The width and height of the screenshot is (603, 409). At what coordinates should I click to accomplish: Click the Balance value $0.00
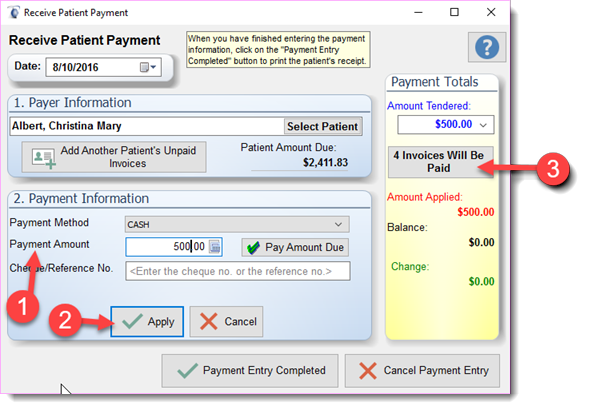pyautogui.click(x=481, y=242)
